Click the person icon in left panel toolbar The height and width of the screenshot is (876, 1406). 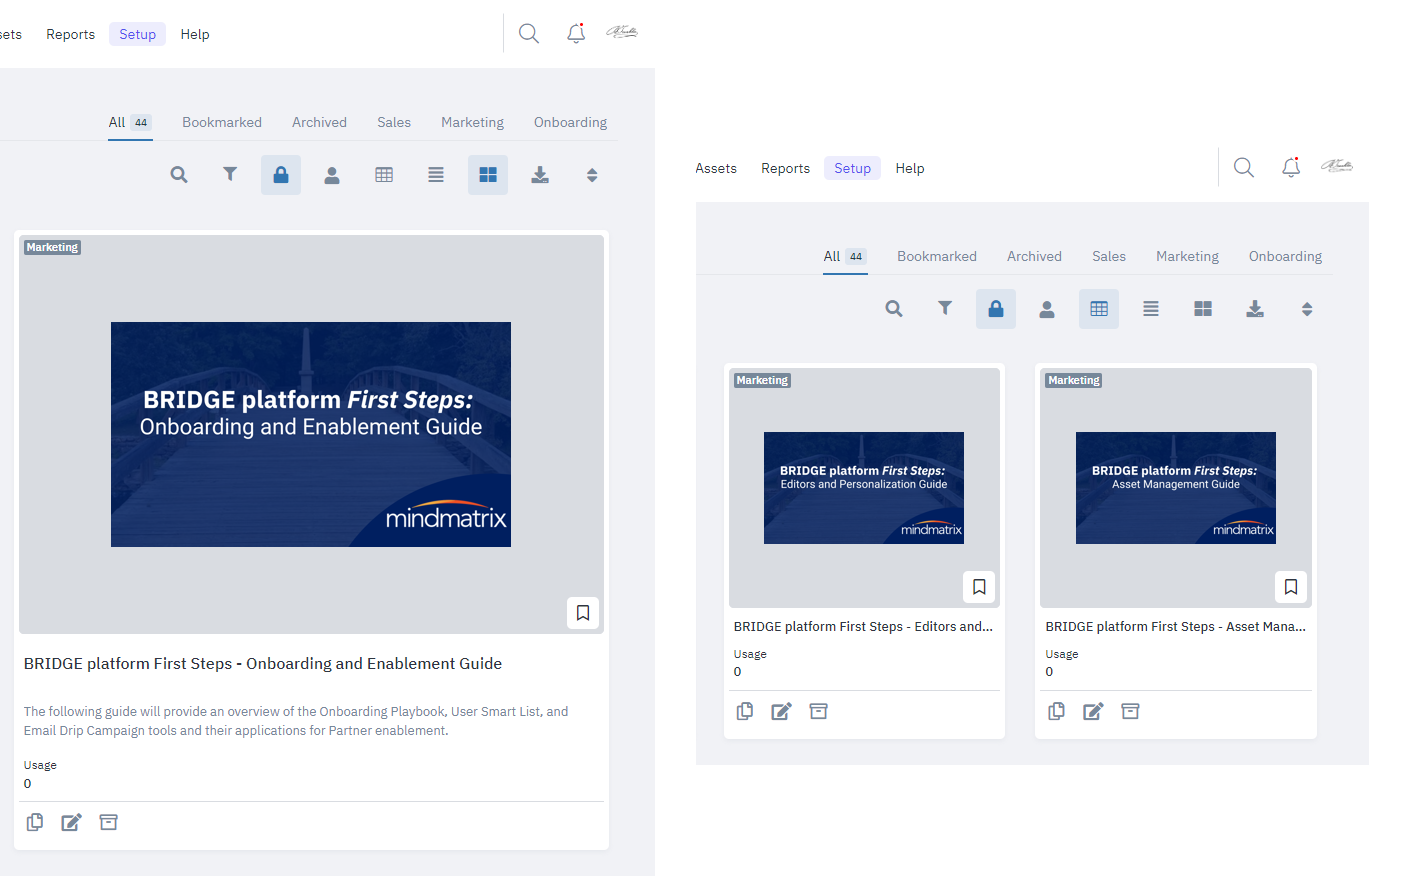[332, 175]
